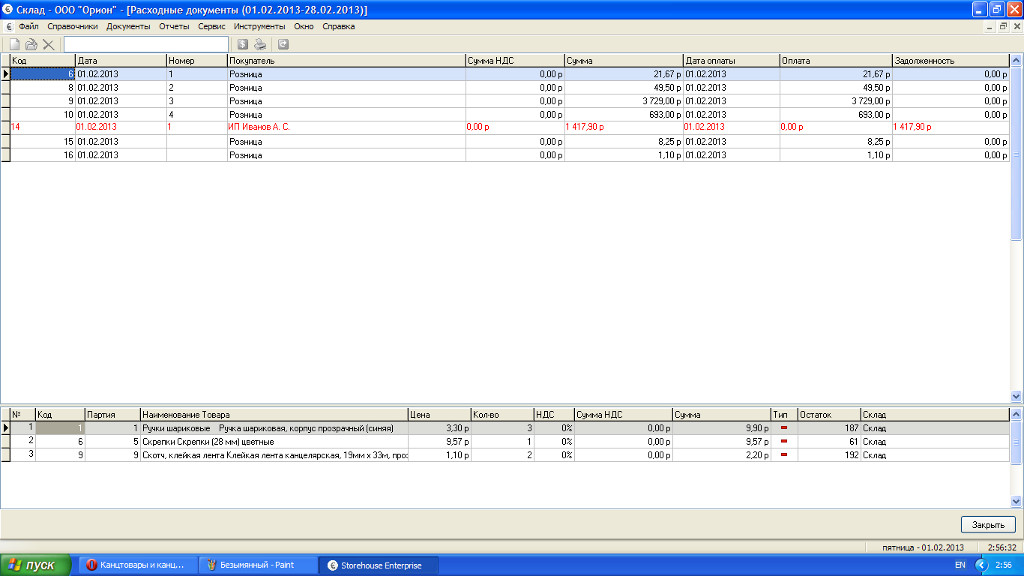Click the open document toolbar icon
Screen dimensions: 1024x576
[31, 44]
